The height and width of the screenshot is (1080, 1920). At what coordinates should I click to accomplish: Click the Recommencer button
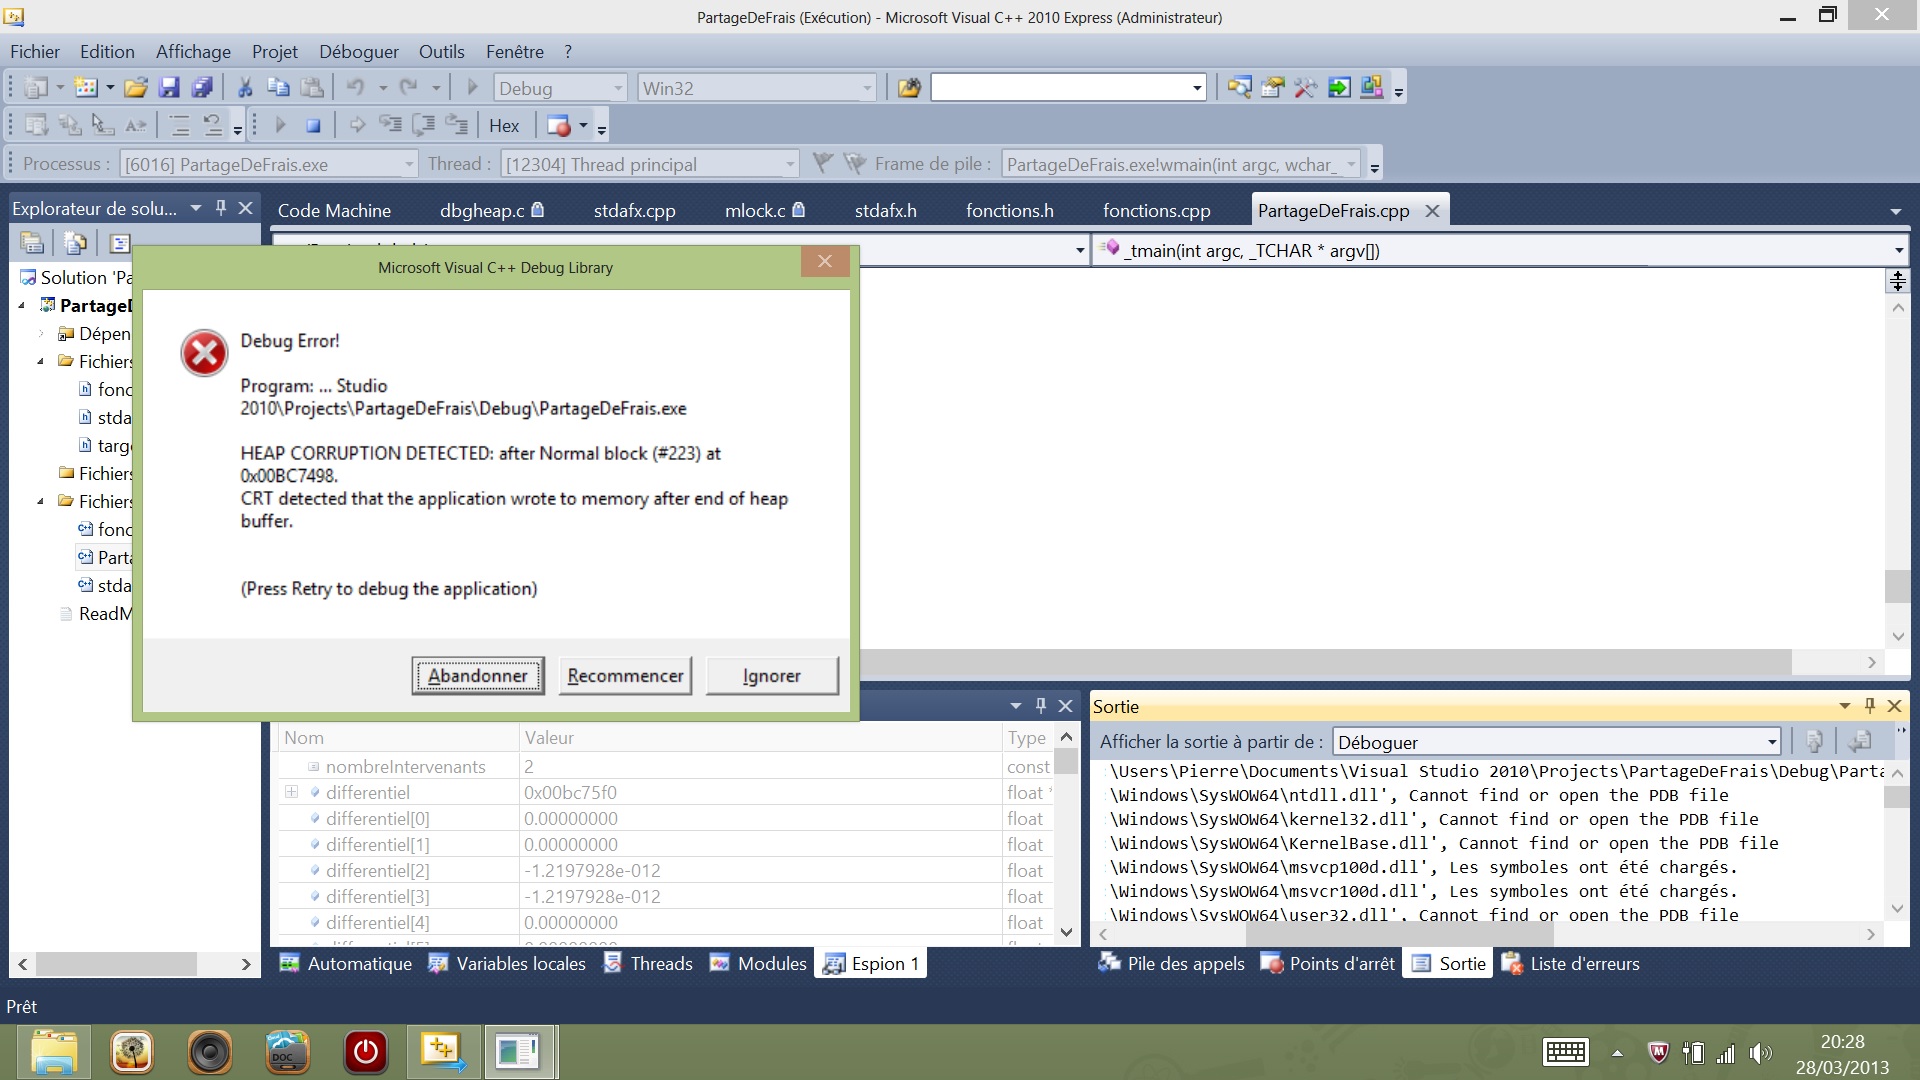tap(625, 676)
